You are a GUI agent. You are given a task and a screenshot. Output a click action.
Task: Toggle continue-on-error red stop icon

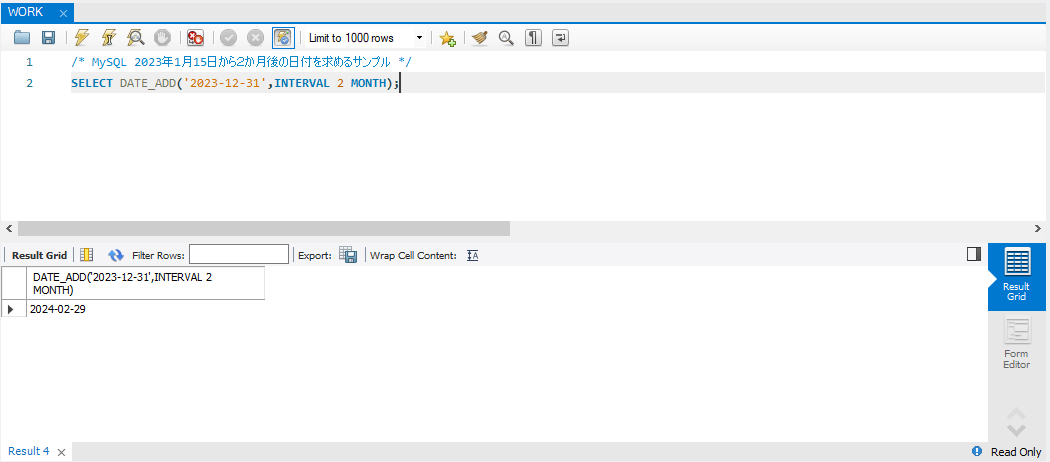[x=196, y=38]
